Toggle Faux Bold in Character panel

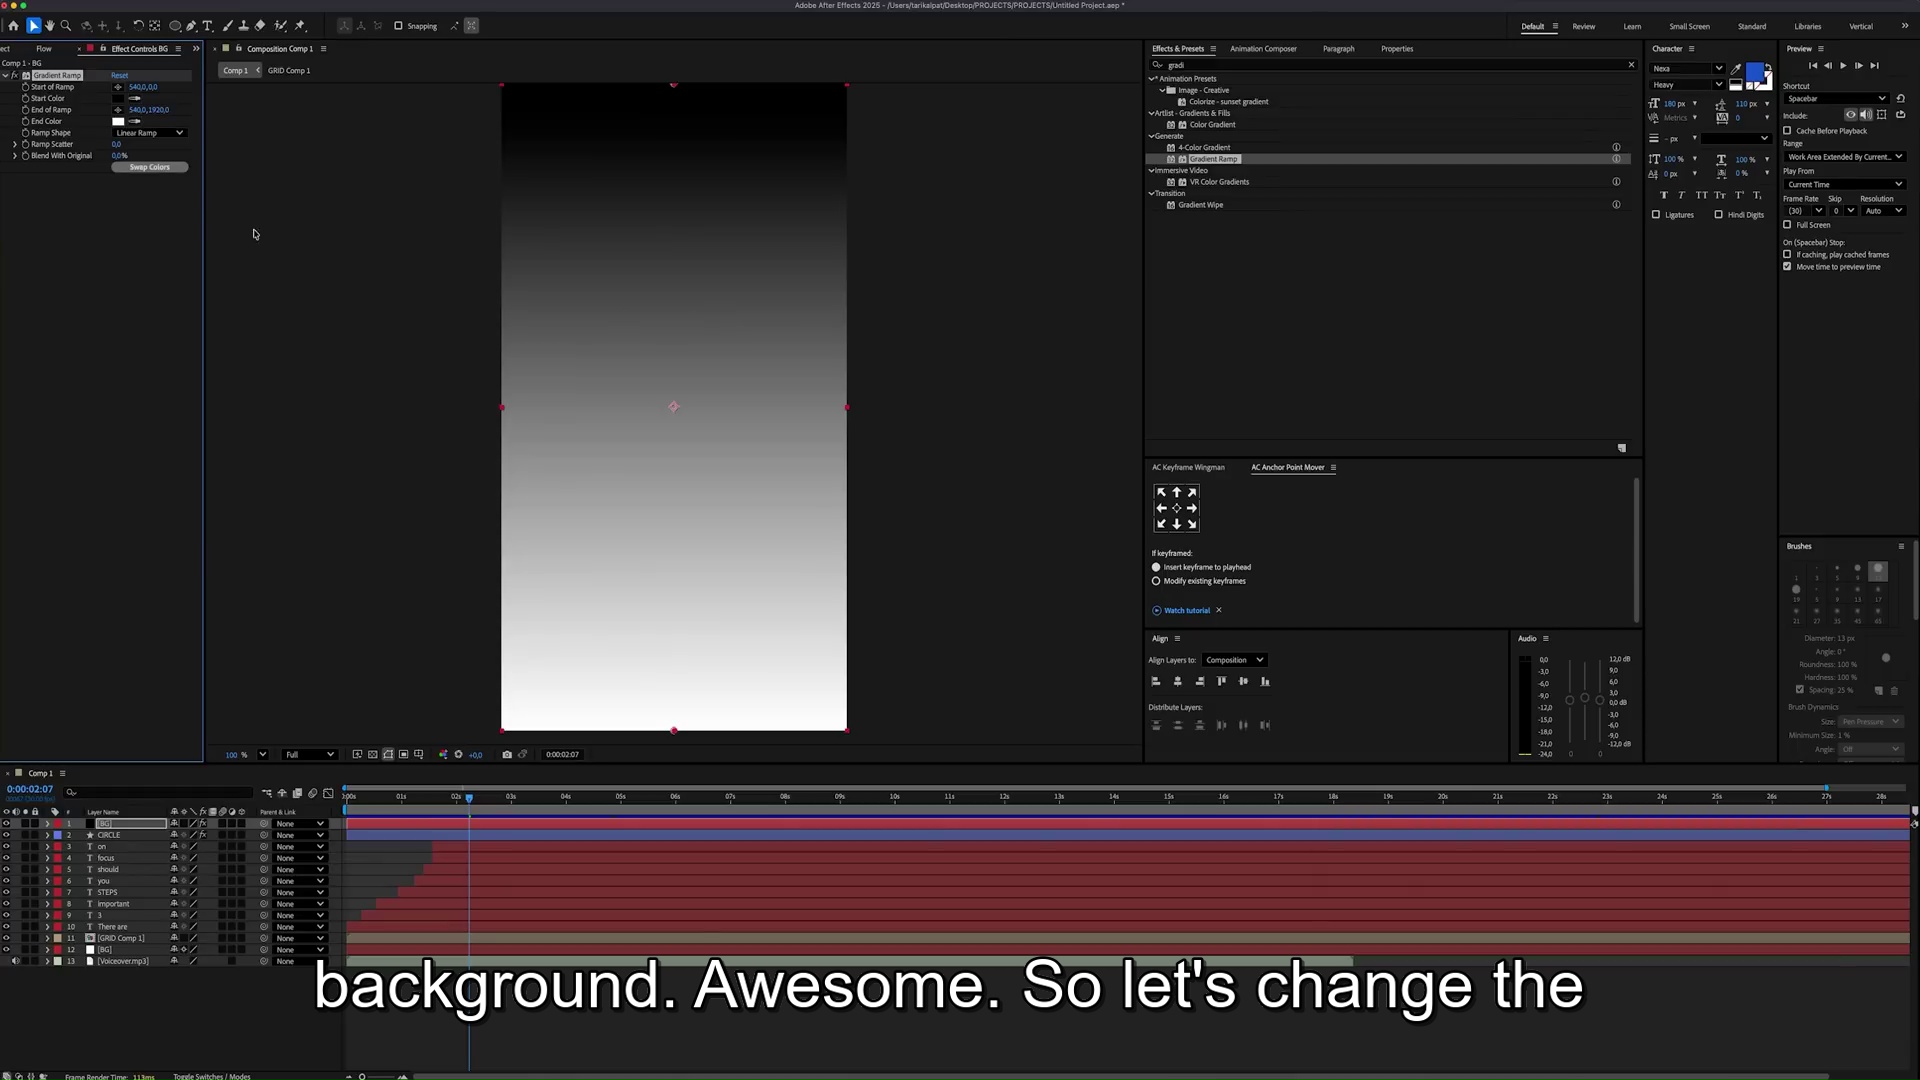point(1664,195)
